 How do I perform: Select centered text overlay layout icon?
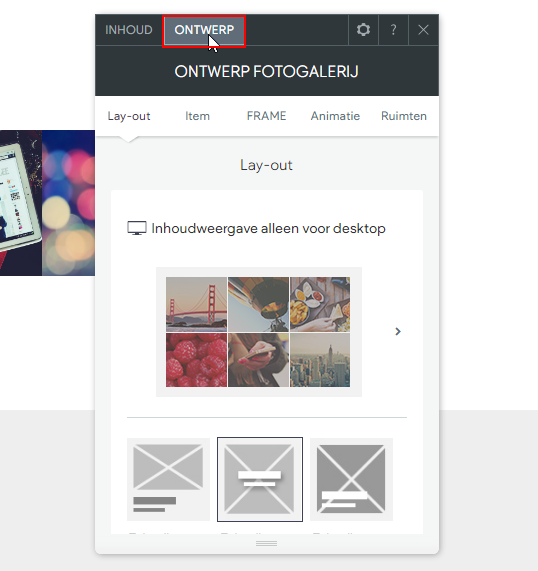pos(260,479)
